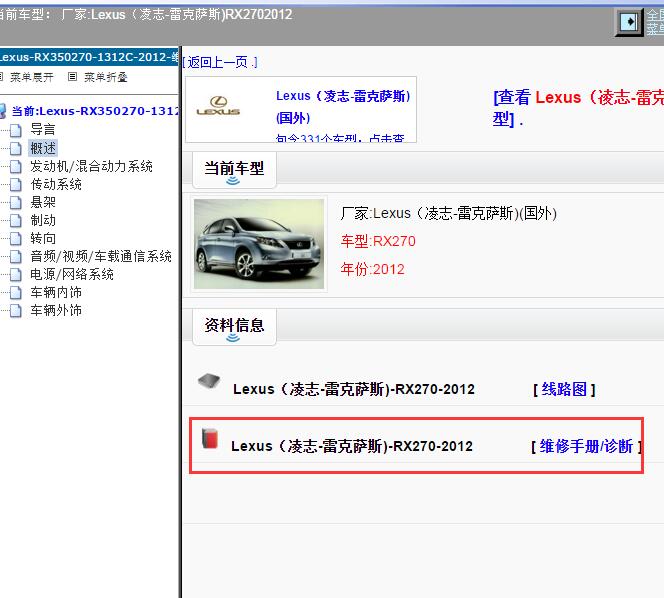Open 电源/网络系统 entry
Image resolution: width=664 pixels, height=598 pixels.
point(72,274)
